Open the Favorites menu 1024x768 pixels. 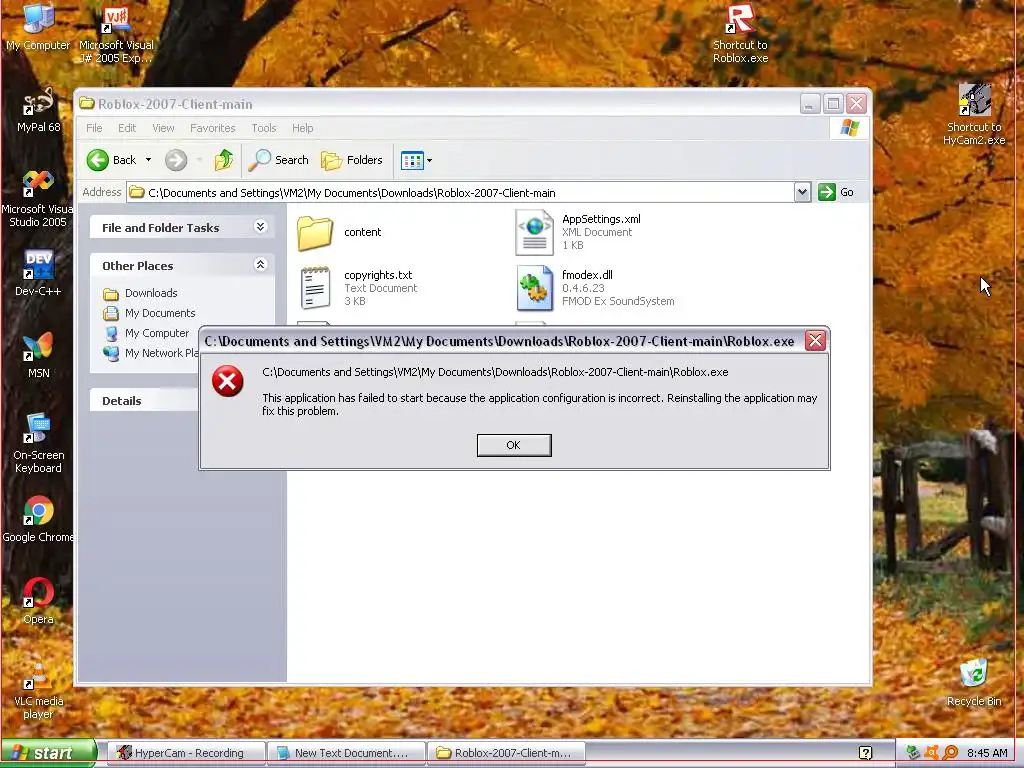(x=212, y=128)
